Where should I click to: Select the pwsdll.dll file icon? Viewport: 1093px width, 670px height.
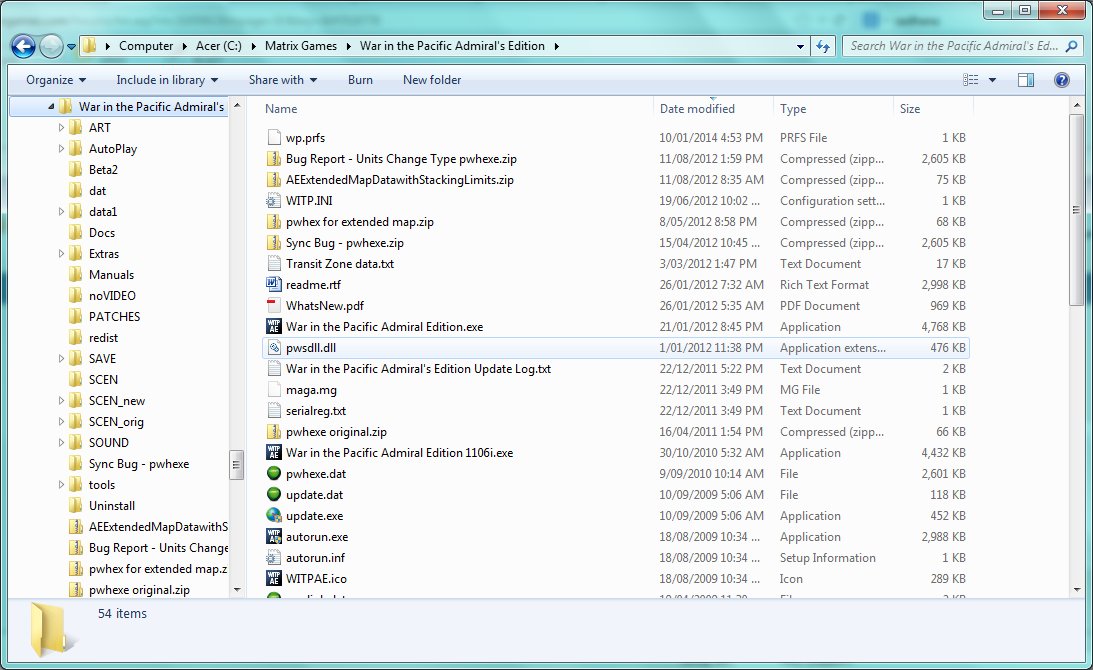tap(274, 347)
